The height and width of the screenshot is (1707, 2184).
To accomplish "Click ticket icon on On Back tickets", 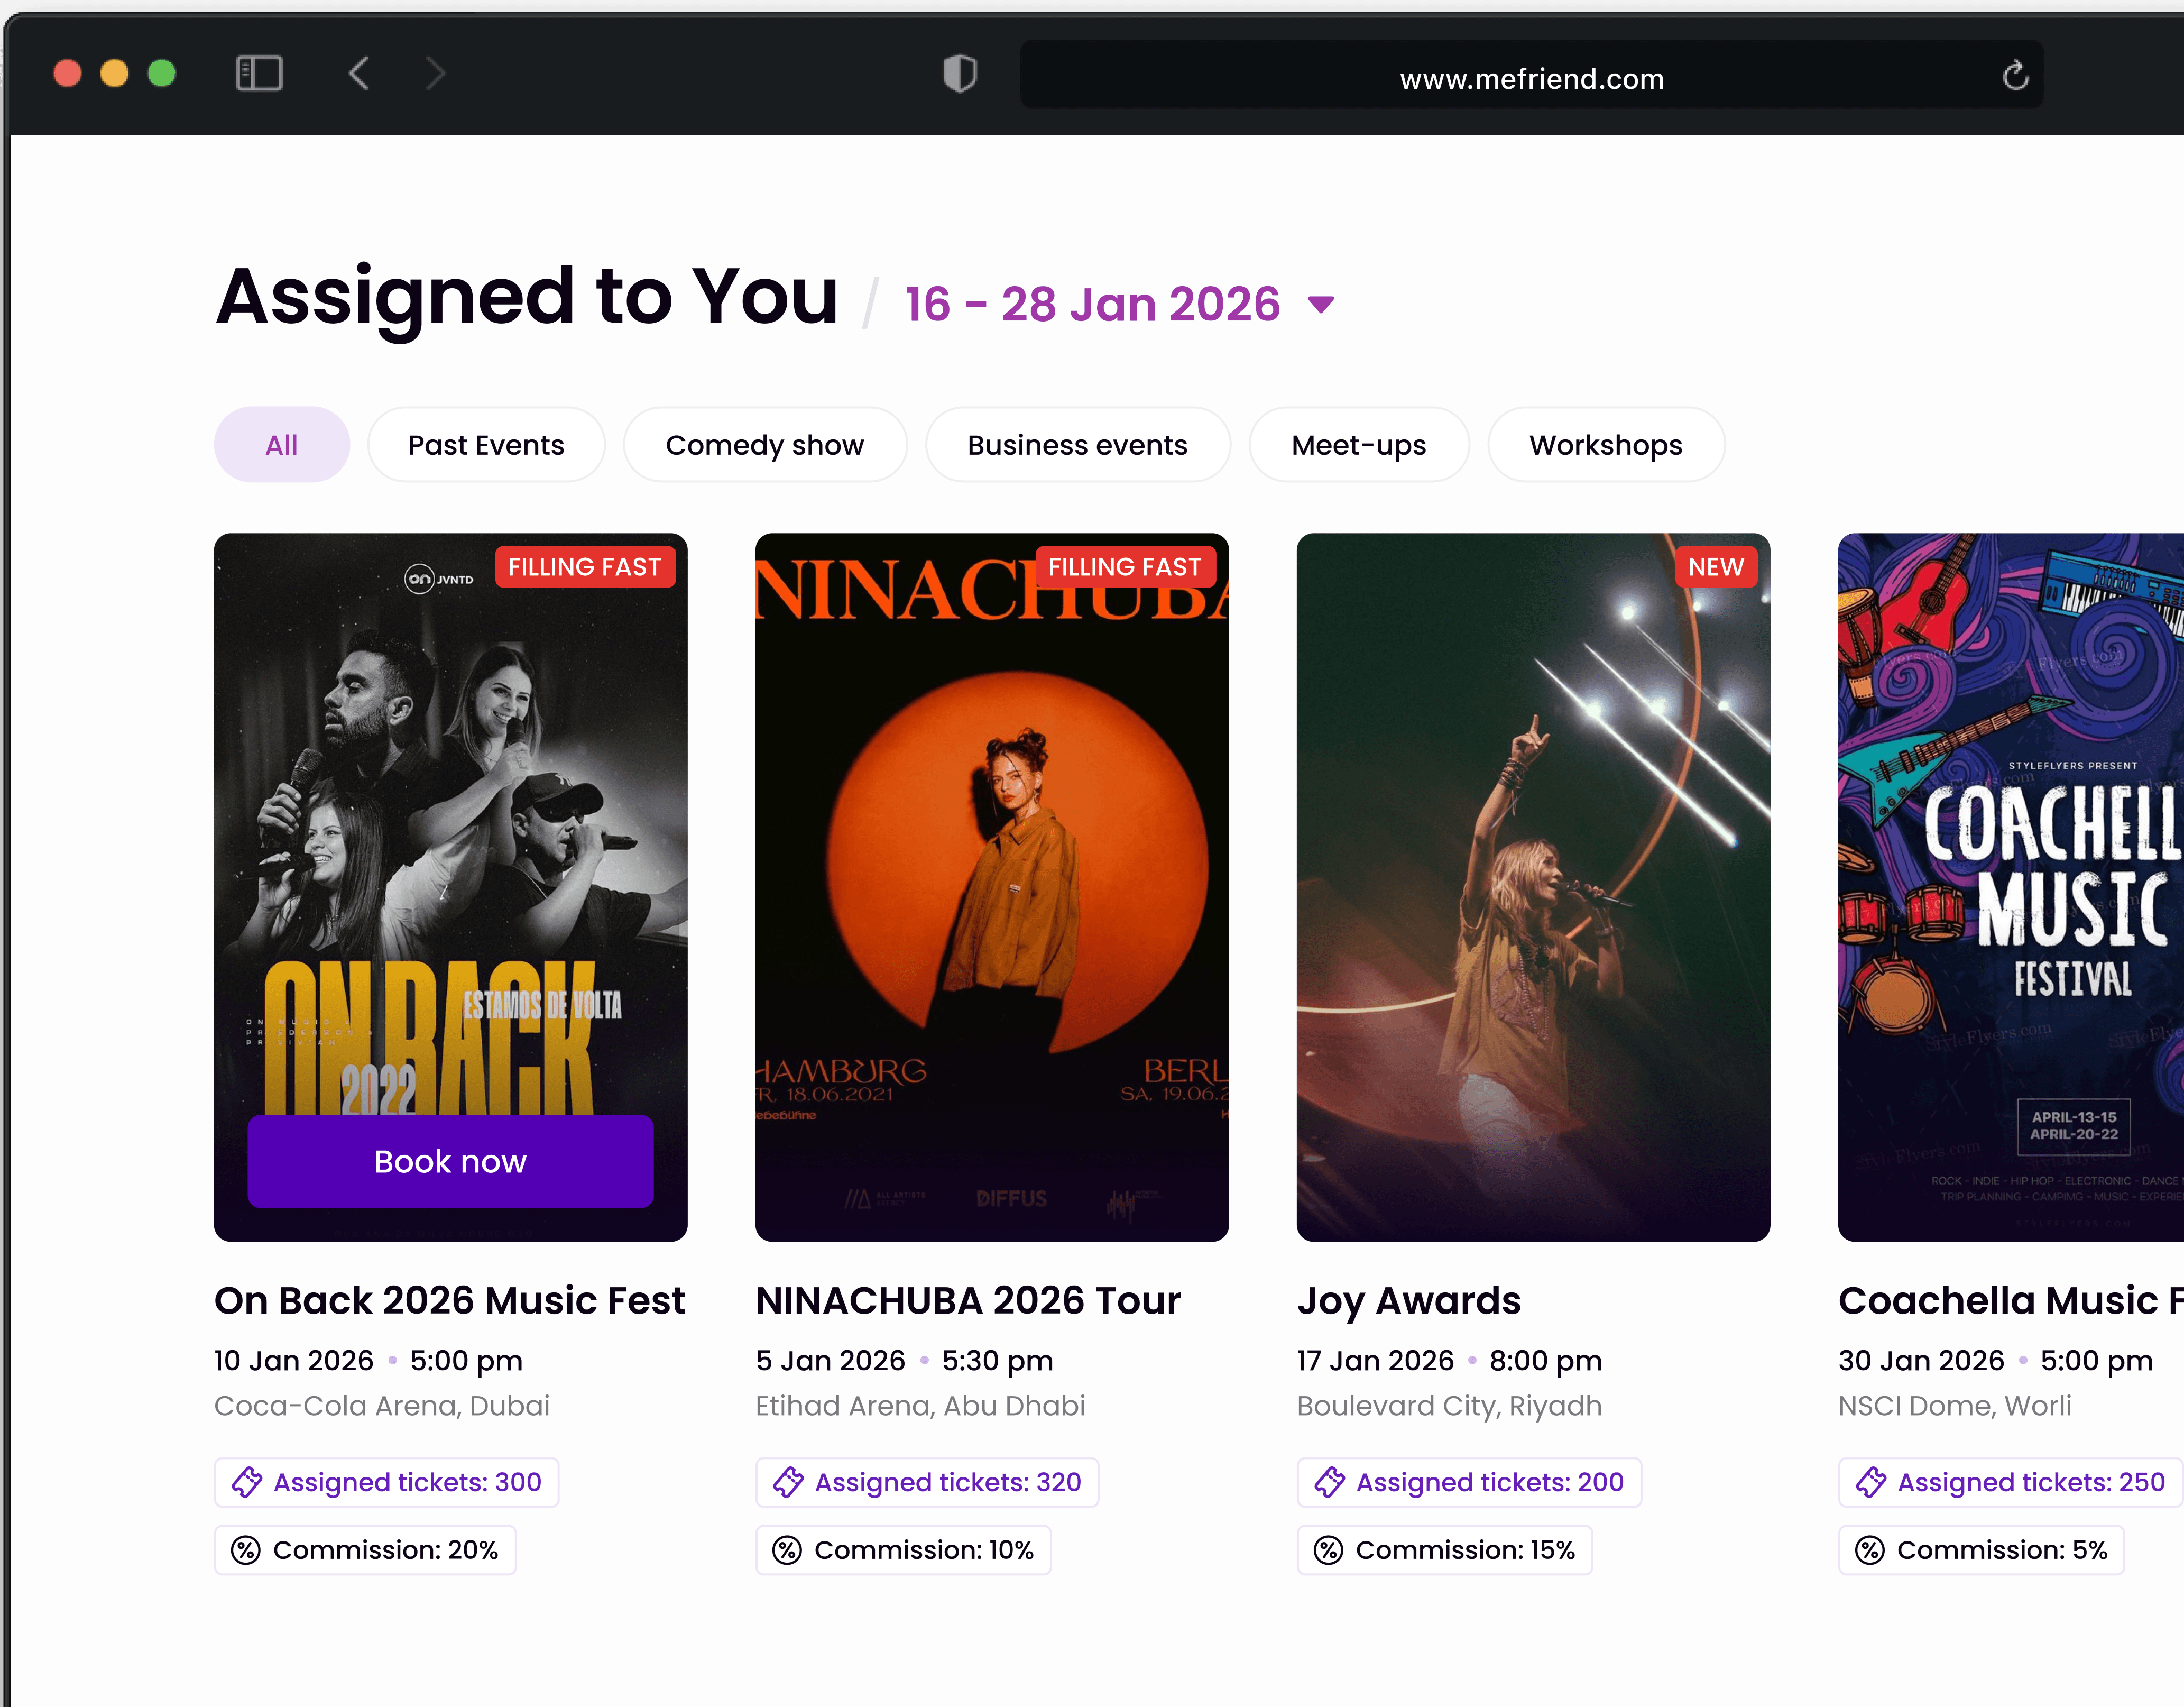I will 247,1482.
